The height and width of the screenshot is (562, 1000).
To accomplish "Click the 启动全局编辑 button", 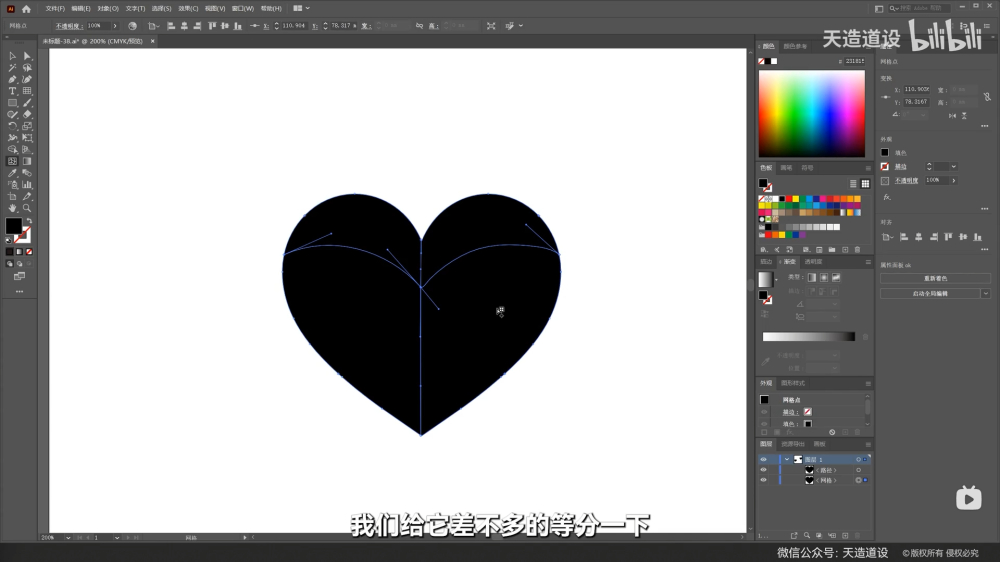I will click(x=930, y=293).
